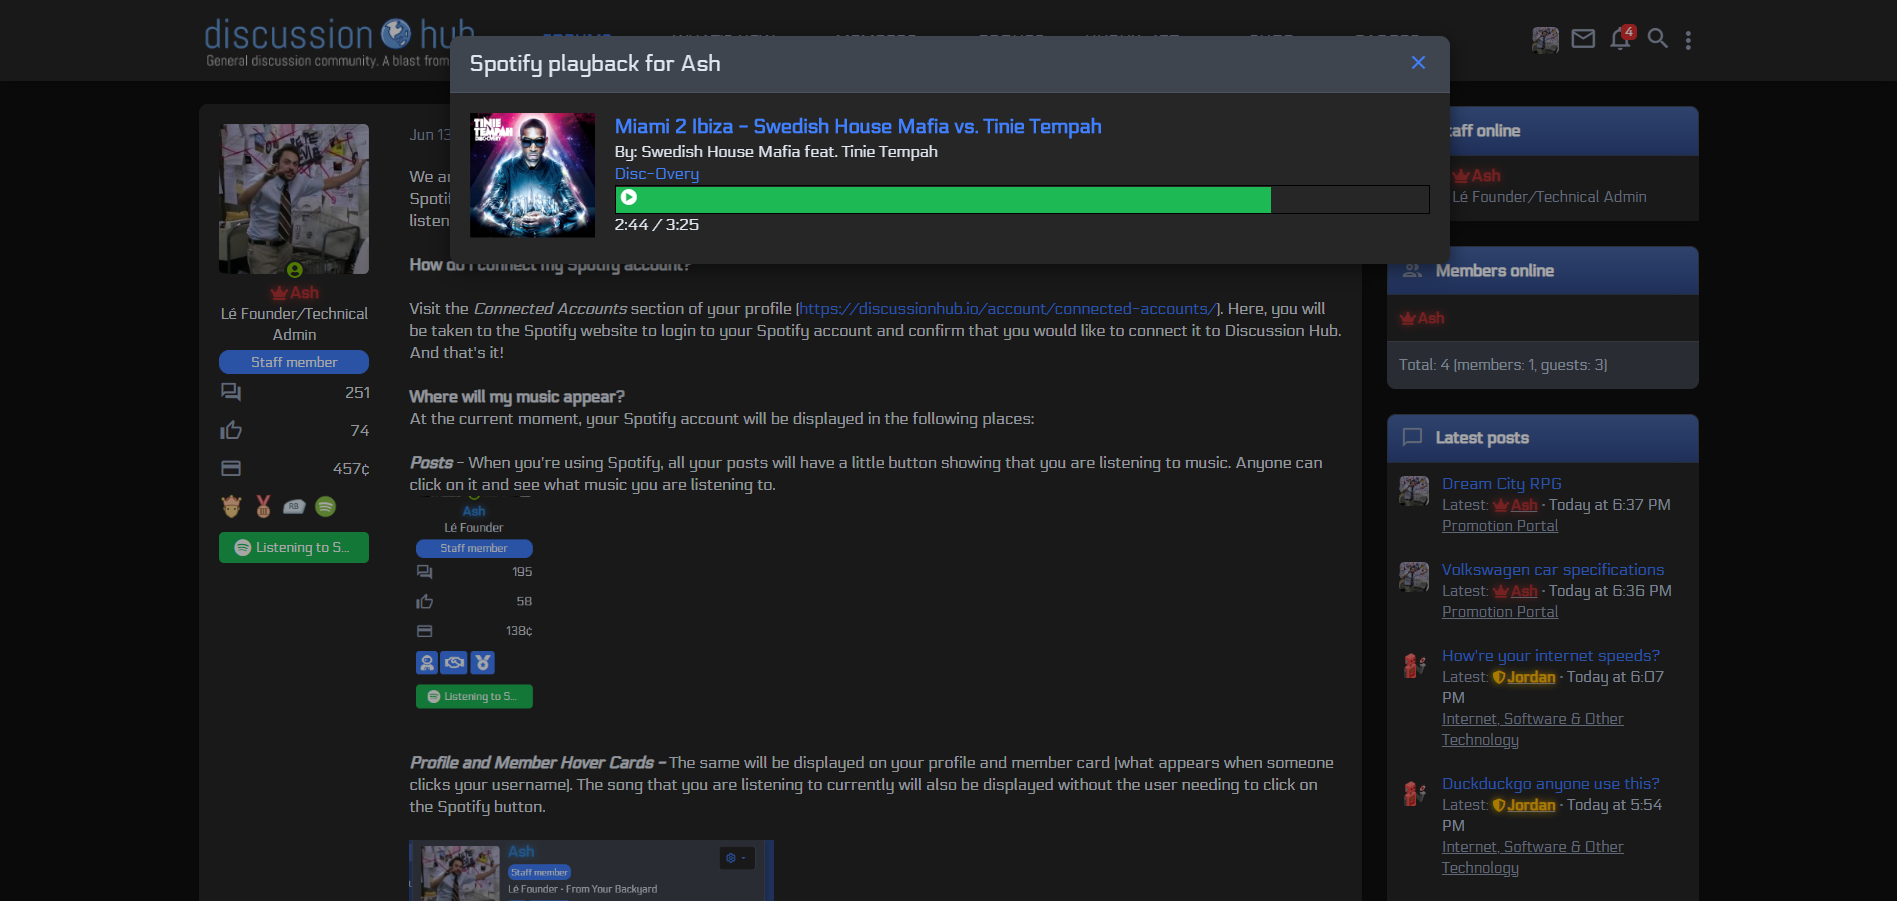Image resolution: width=1897 pixels, height=901 pixels.
Task: Open the forum link under the Duckduckgo thread
Action: (1532, 857)
